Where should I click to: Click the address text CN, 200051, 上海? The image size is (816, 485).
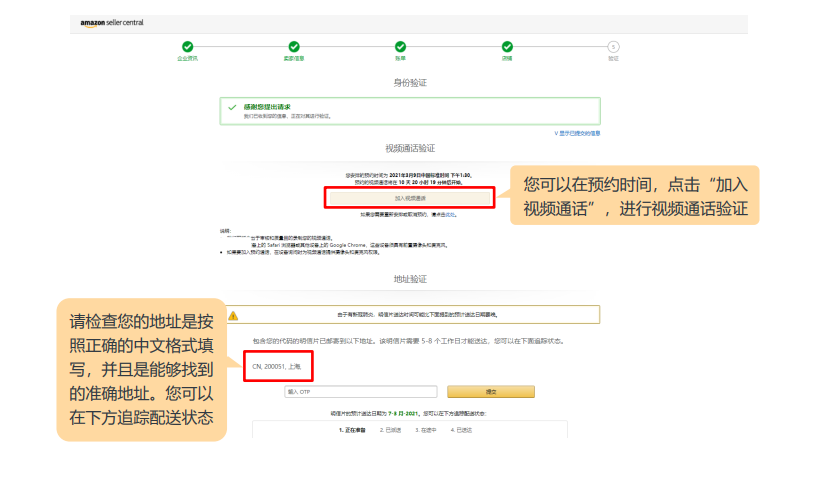[276, 366]
